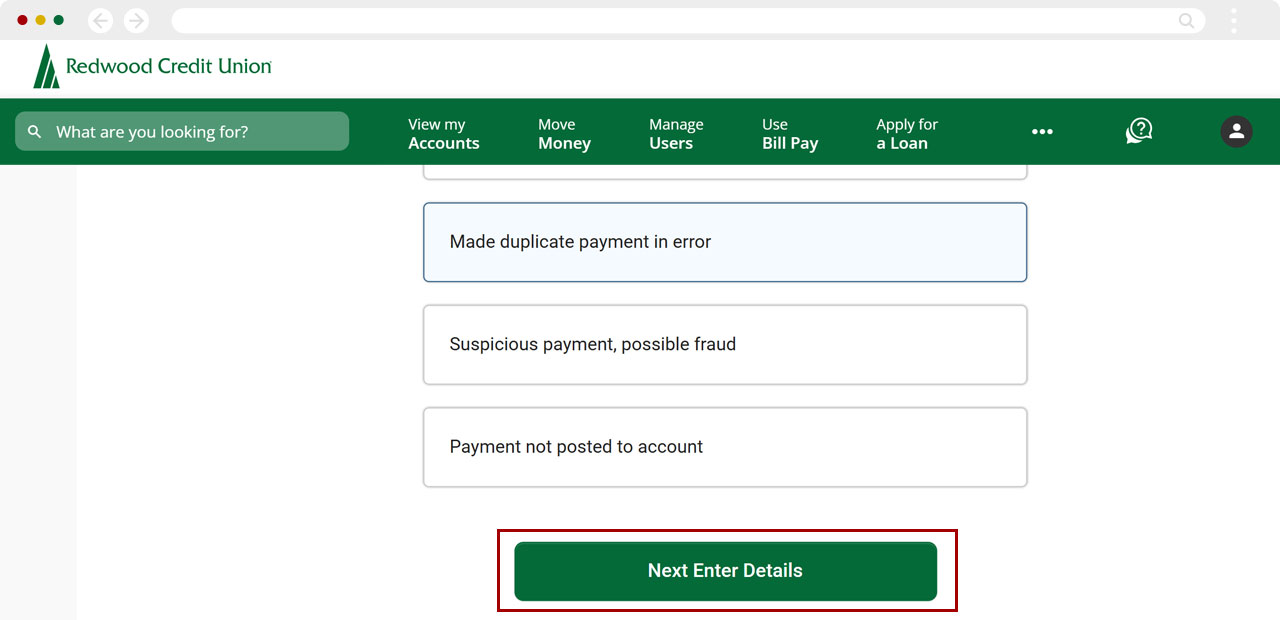
Task: Click the browser address bar
Action: coord(670,20)
